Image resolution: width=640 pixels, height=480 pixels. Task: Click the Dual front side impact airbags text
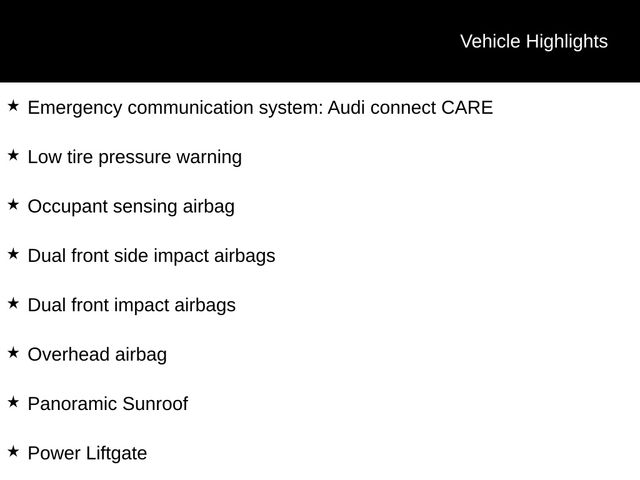[x=151, y=256]
